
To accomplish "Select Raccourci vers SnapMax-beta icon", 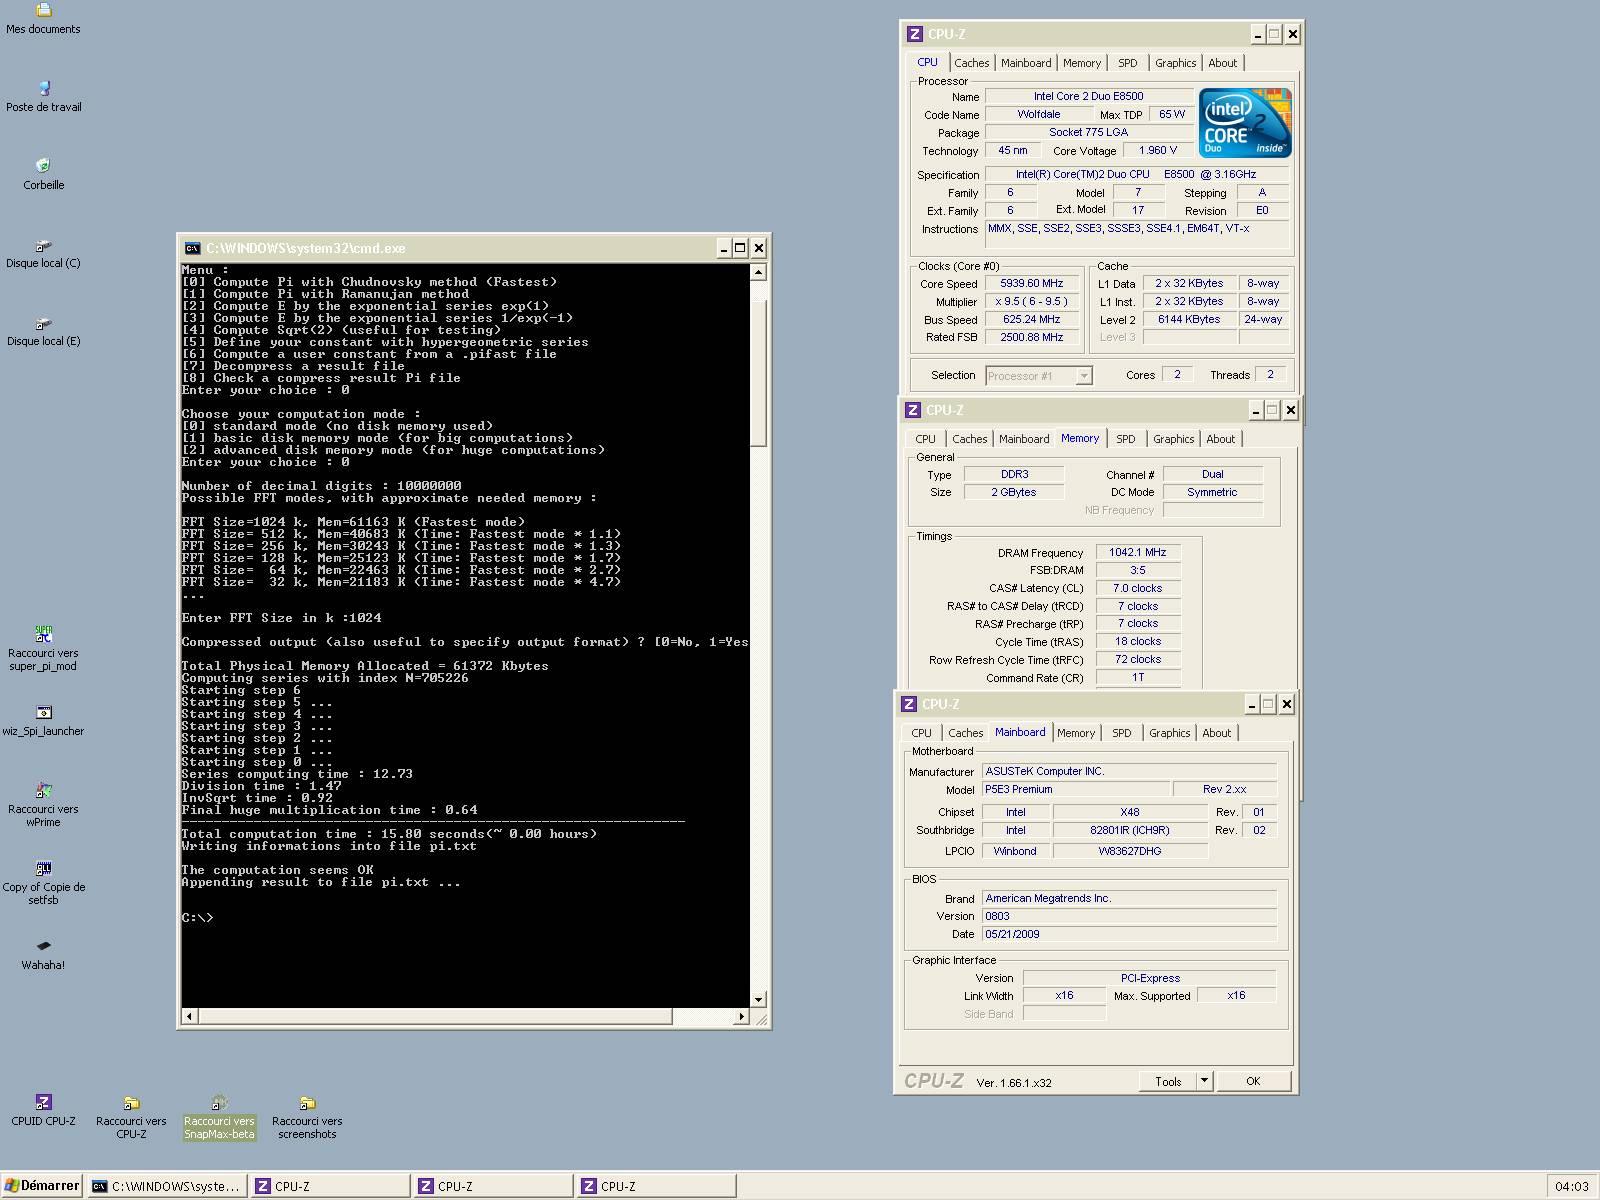I will point(219,1116).
